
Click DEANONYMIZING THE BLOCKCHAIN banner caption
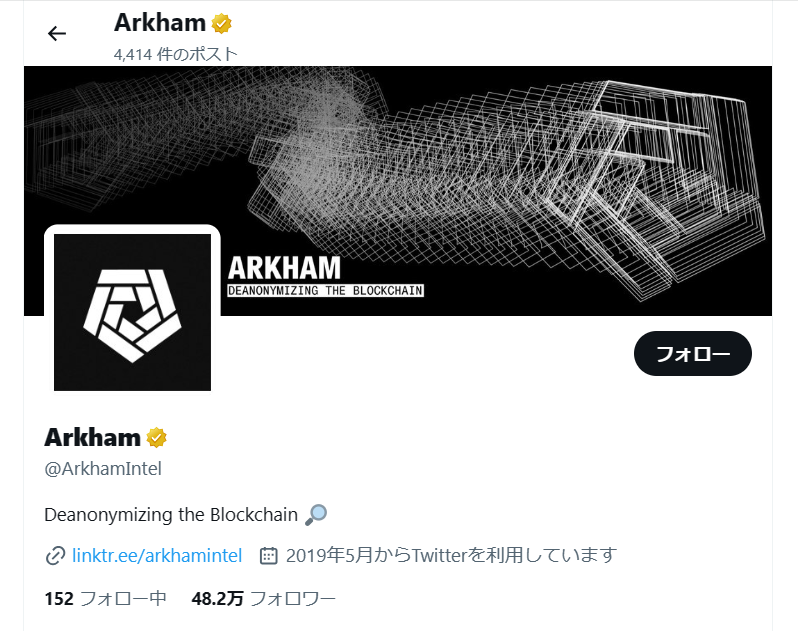point(325,291)
